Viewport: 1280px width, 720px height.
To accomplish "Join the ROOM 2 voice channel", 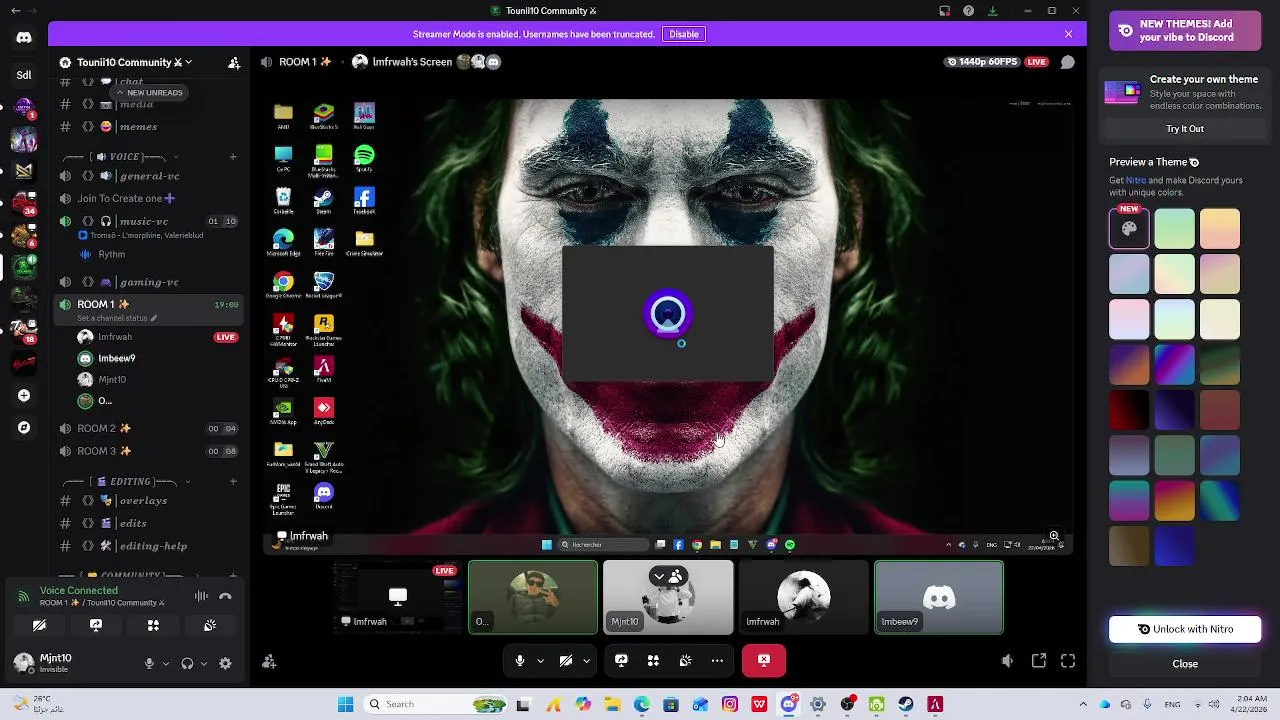I will [148, 428].
